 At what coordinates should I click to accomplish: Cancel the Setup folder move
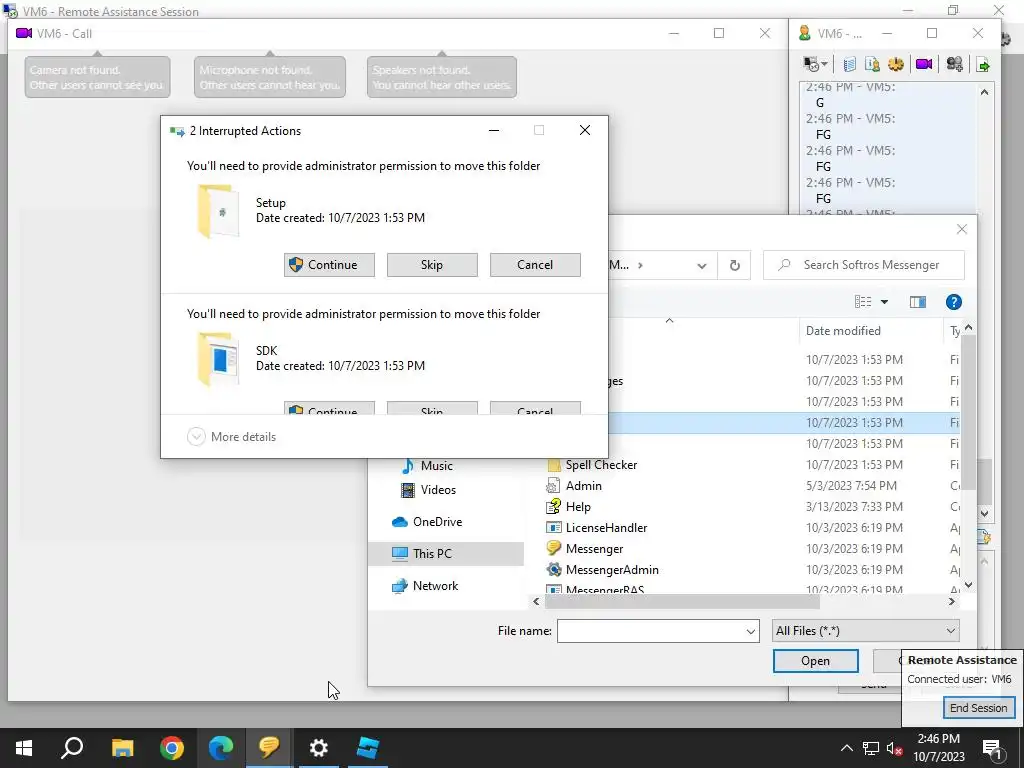point(535,265)
